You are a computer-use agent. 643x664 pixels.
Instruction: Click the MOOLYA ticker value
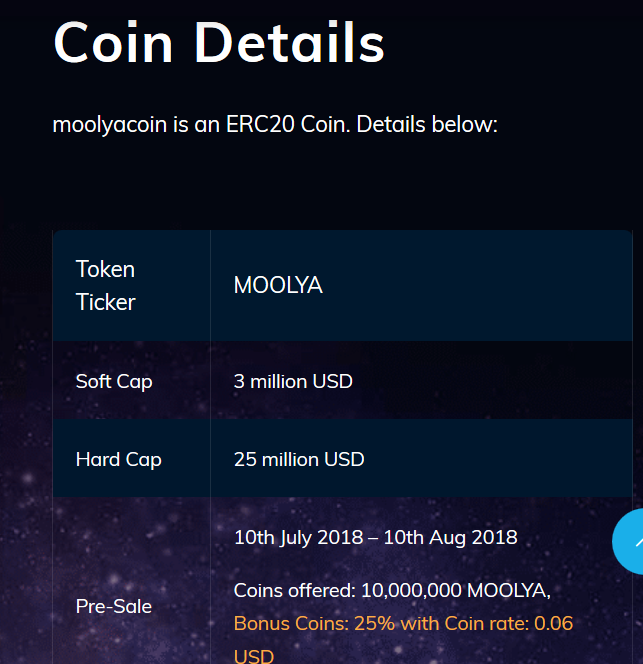[x=278, y=285]
